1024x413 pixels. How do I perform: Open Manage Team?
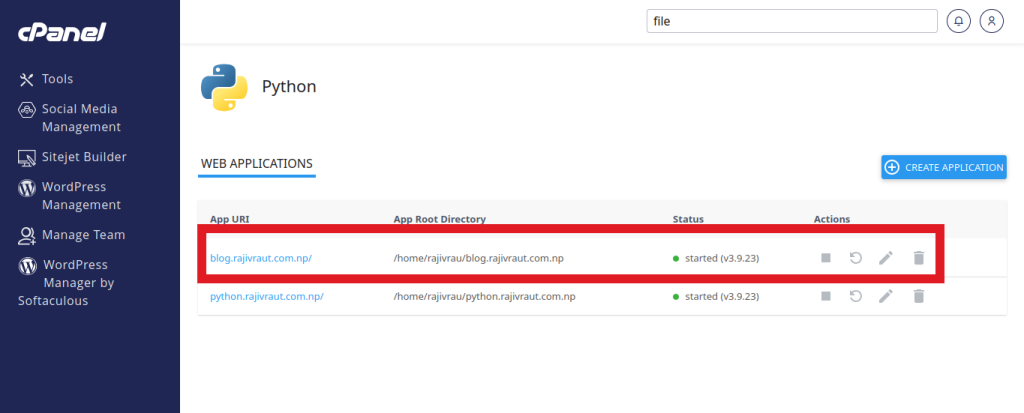(x=84, y=235)
